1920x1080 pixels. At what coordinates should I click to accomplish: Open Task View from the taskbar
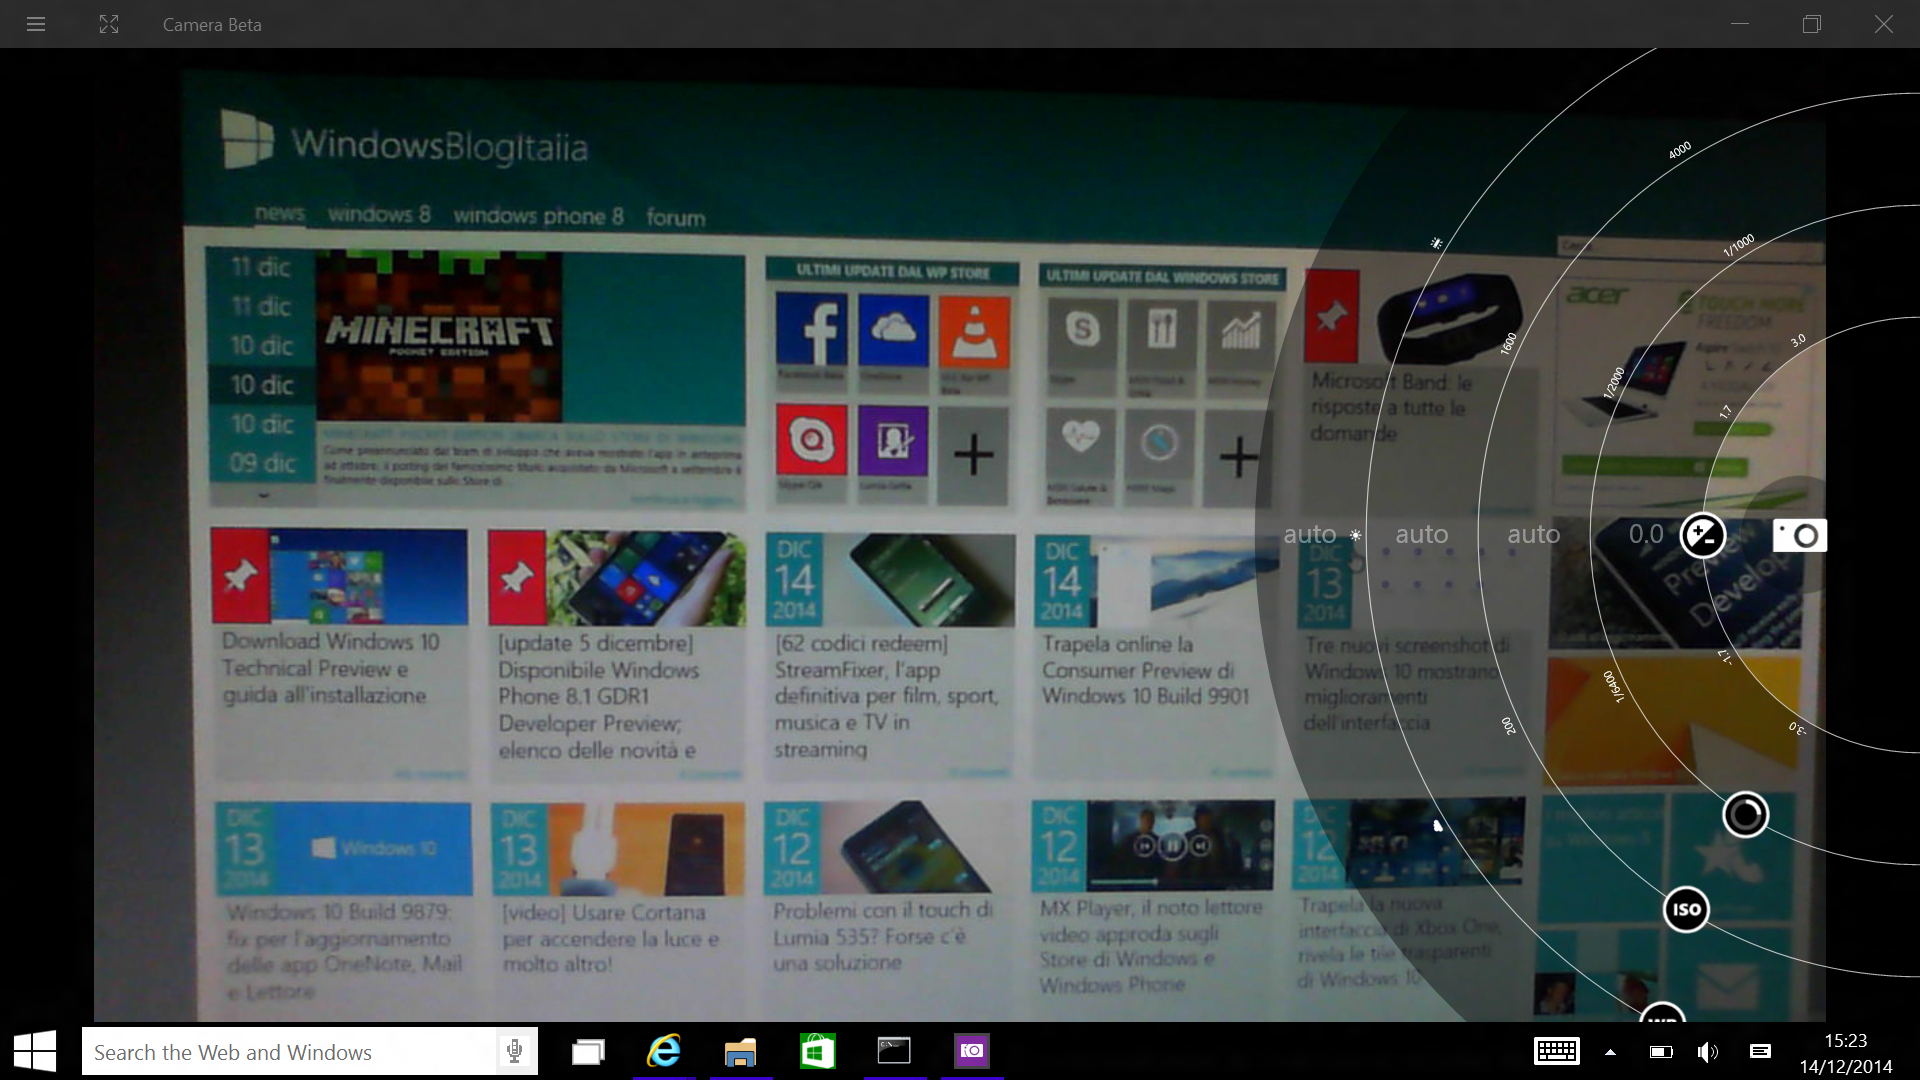coord(588,1052)
